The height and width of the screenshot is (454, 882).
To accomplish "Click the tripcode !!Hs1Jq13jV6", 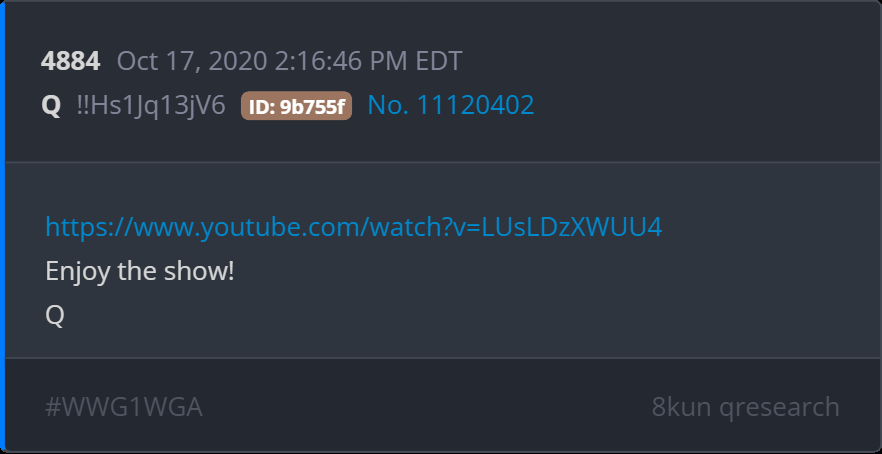I will [x=151, y=106].
